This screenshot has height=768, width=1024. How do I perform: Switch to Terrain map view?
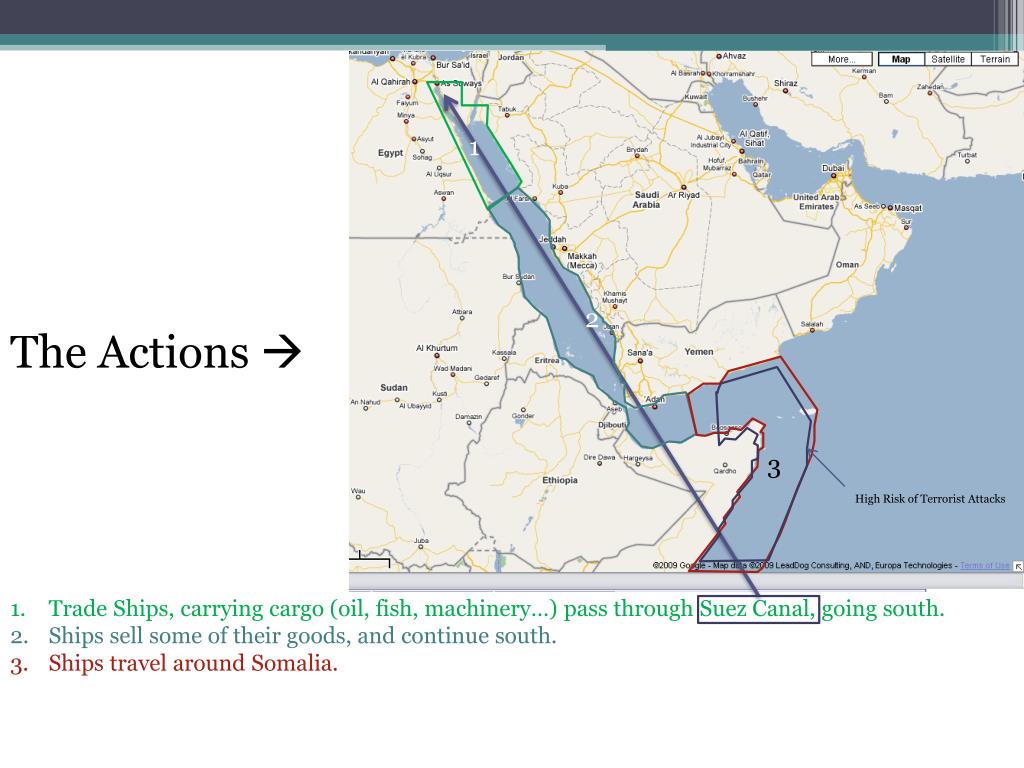995,59
